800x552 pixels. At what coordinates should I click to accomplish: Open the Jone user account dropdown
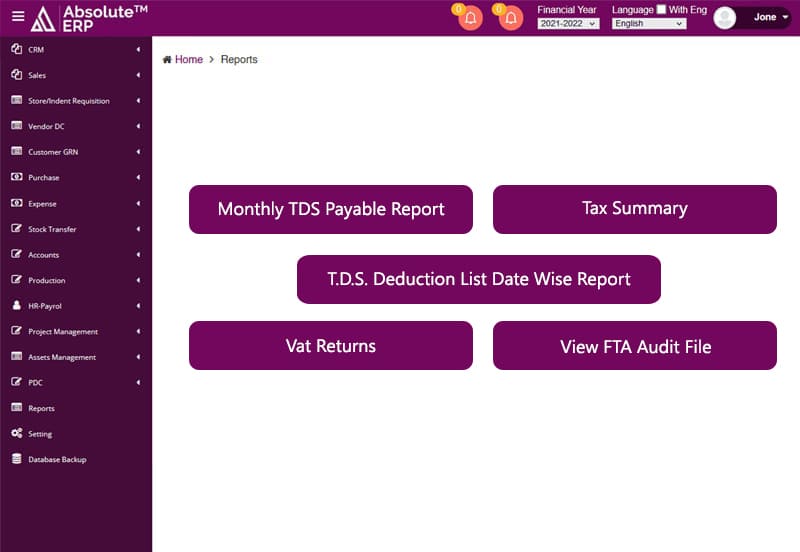coord(770,17)
